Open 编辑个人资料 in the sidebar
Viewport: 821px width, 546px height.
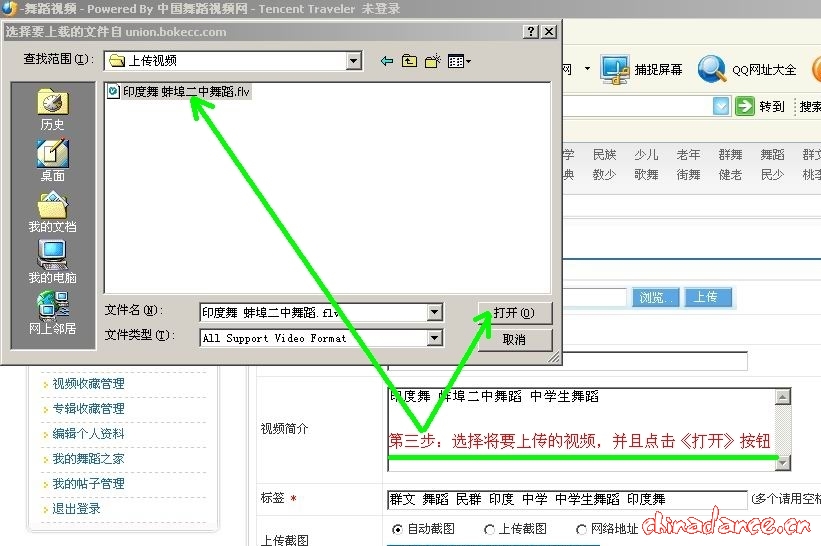pyautogui.click(x=88, y=433)
